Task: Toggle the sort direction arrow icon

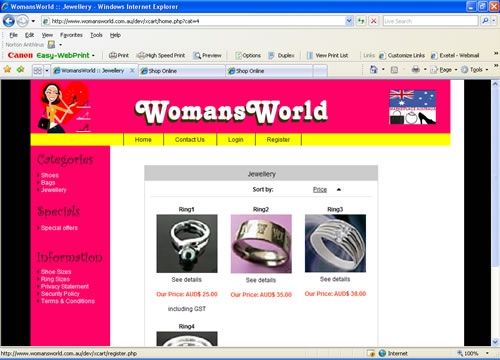Action: point(339,190)
